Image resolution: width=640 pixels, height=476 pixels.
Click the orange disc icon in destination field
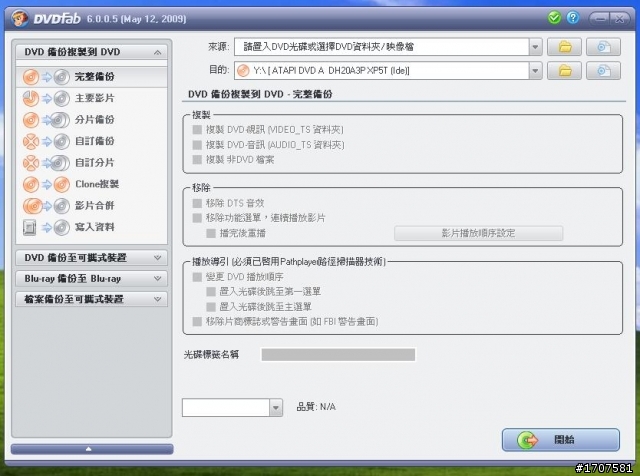(x=243, y=71)
